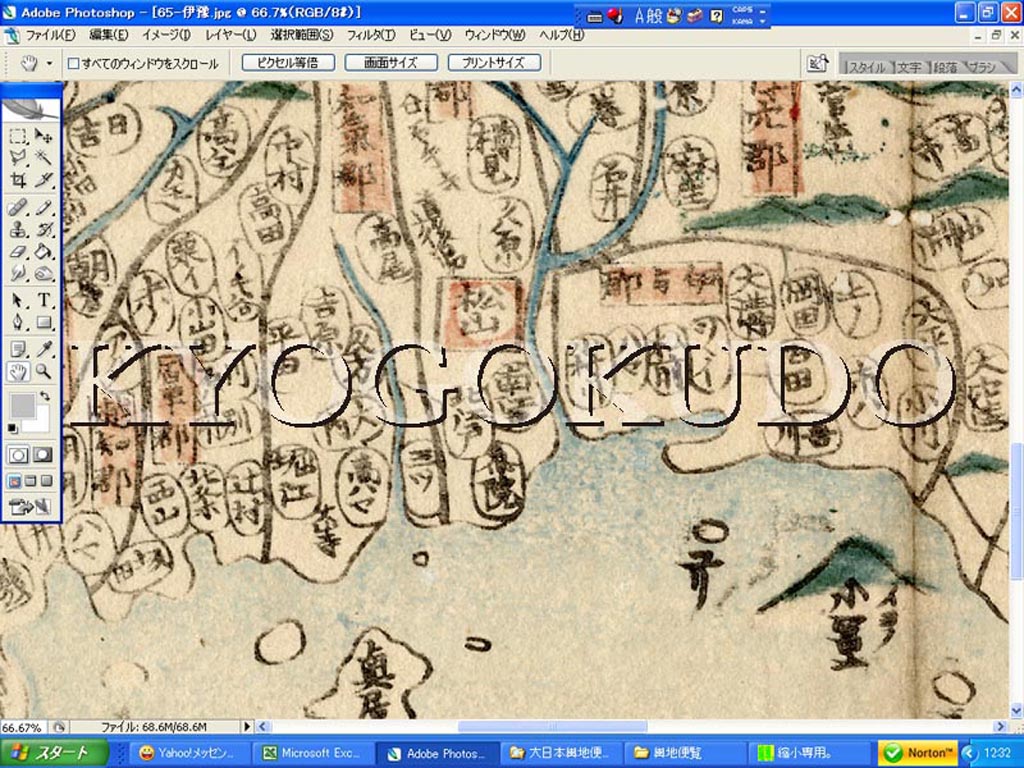Switch to Microsoft Excel taskbar item
1024x768 pixels.
coord(313,753)
